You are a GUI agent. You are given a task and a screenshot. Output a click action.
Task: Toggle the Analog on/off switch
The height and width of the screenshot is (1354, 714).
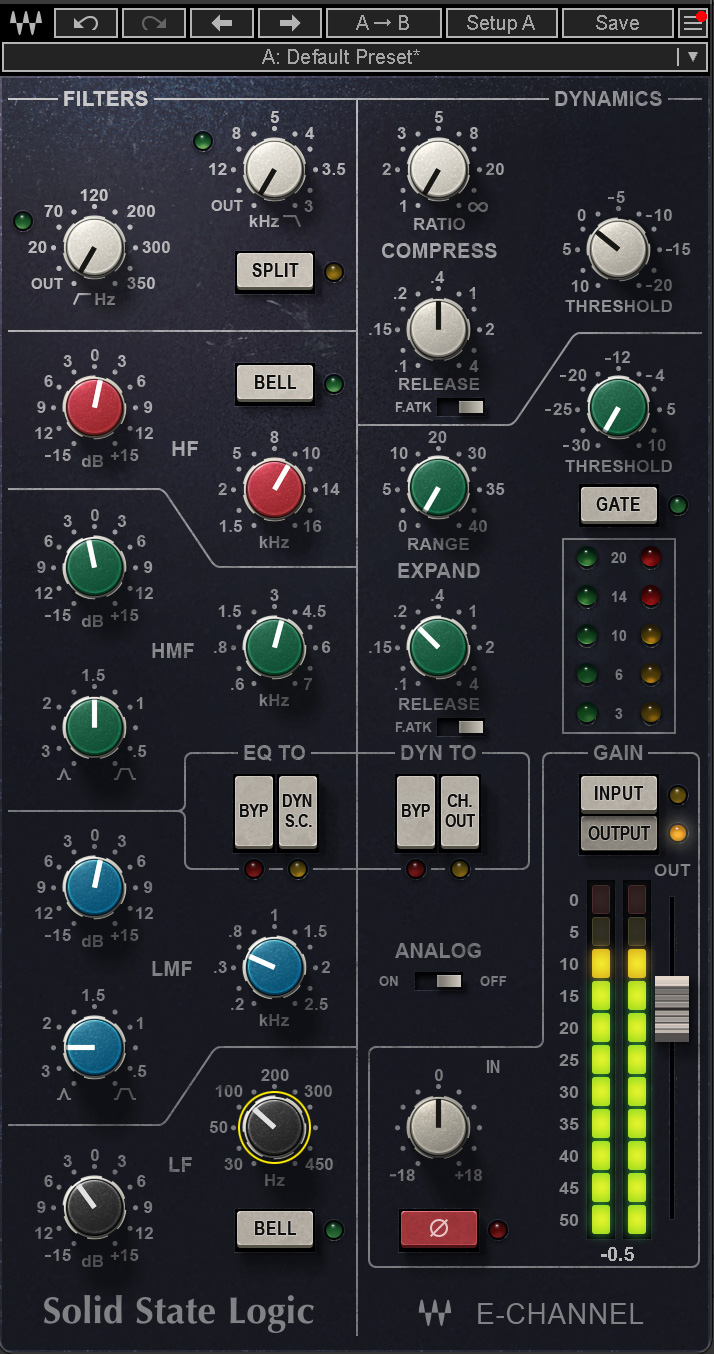click(438, 981)
